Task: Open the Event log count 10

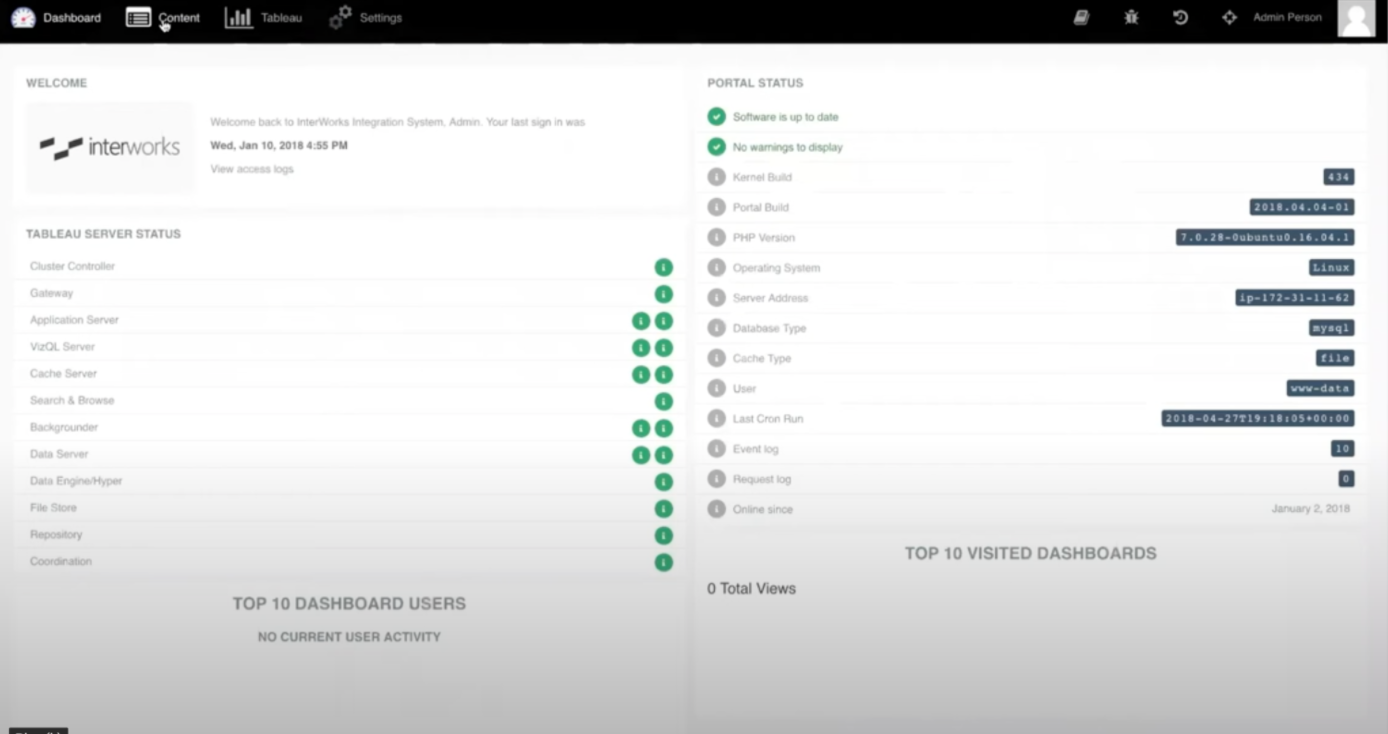Action: click(1342, 449)
